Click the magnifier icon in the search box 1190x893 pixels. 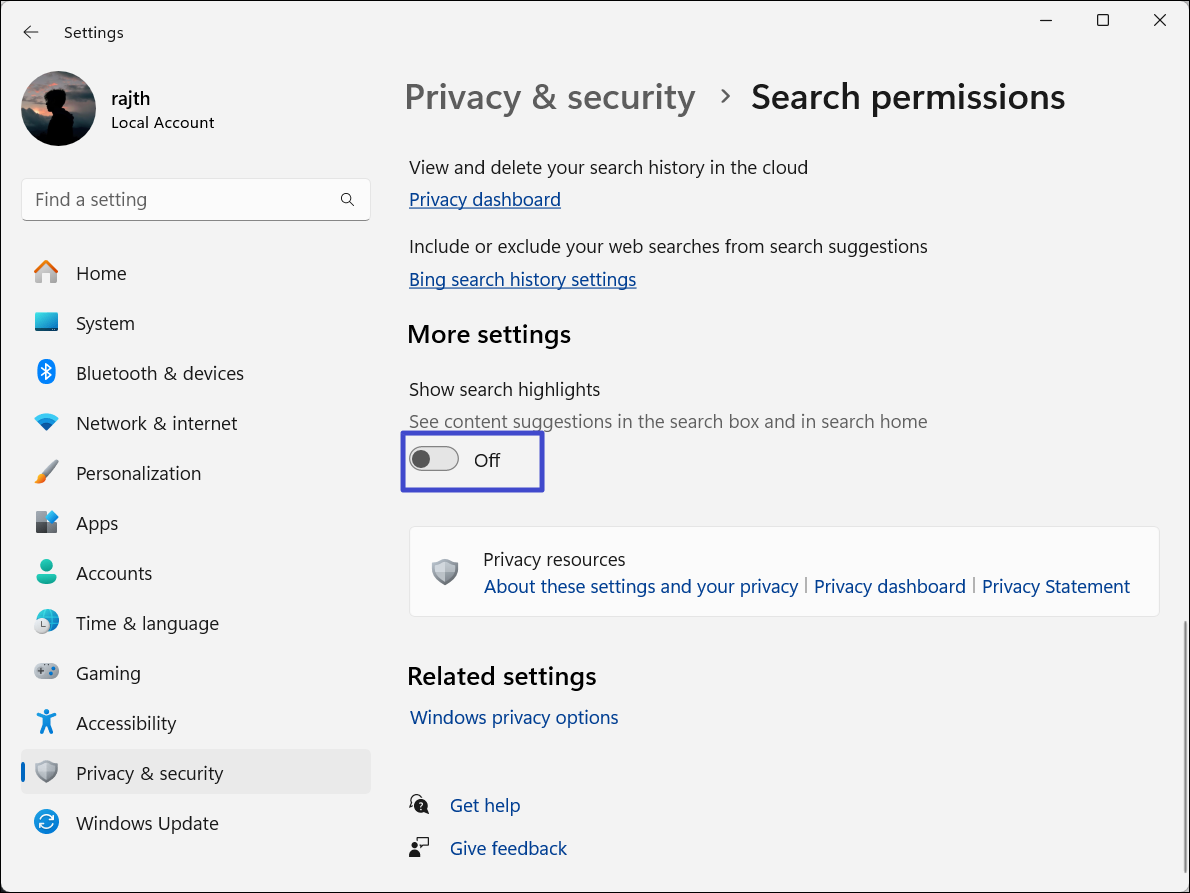(x=347, y=200)
